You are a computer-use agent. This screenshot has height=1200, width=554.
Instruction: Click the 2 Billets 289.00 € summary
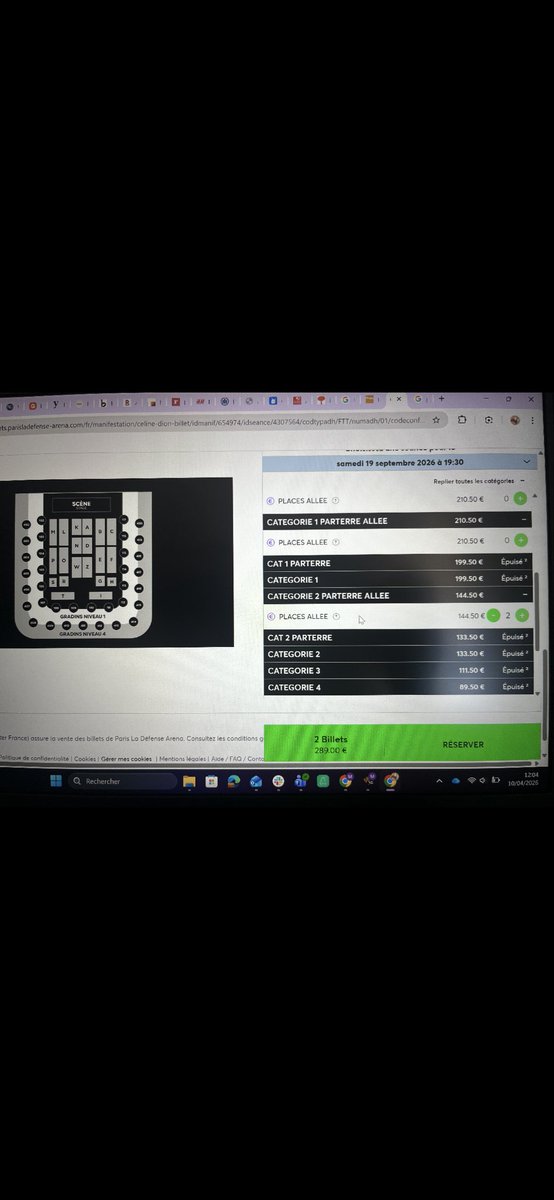(x=330, y=744)
